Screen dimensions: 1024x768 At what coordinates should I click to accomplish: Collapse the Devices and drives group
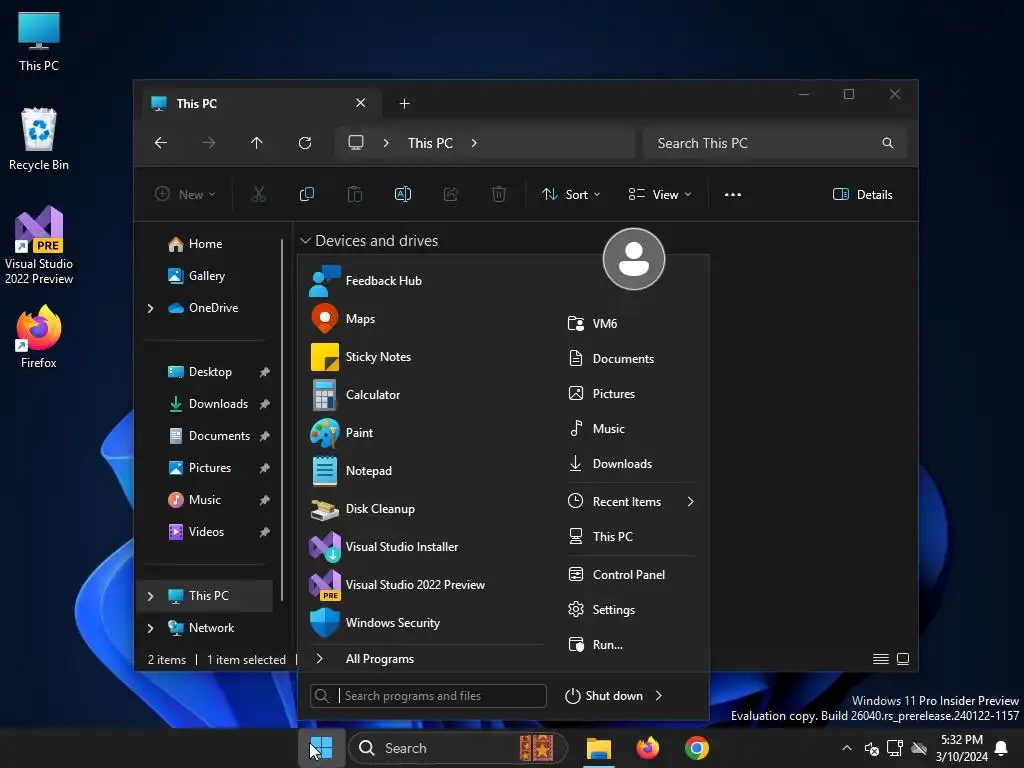[x=305, y=241]
